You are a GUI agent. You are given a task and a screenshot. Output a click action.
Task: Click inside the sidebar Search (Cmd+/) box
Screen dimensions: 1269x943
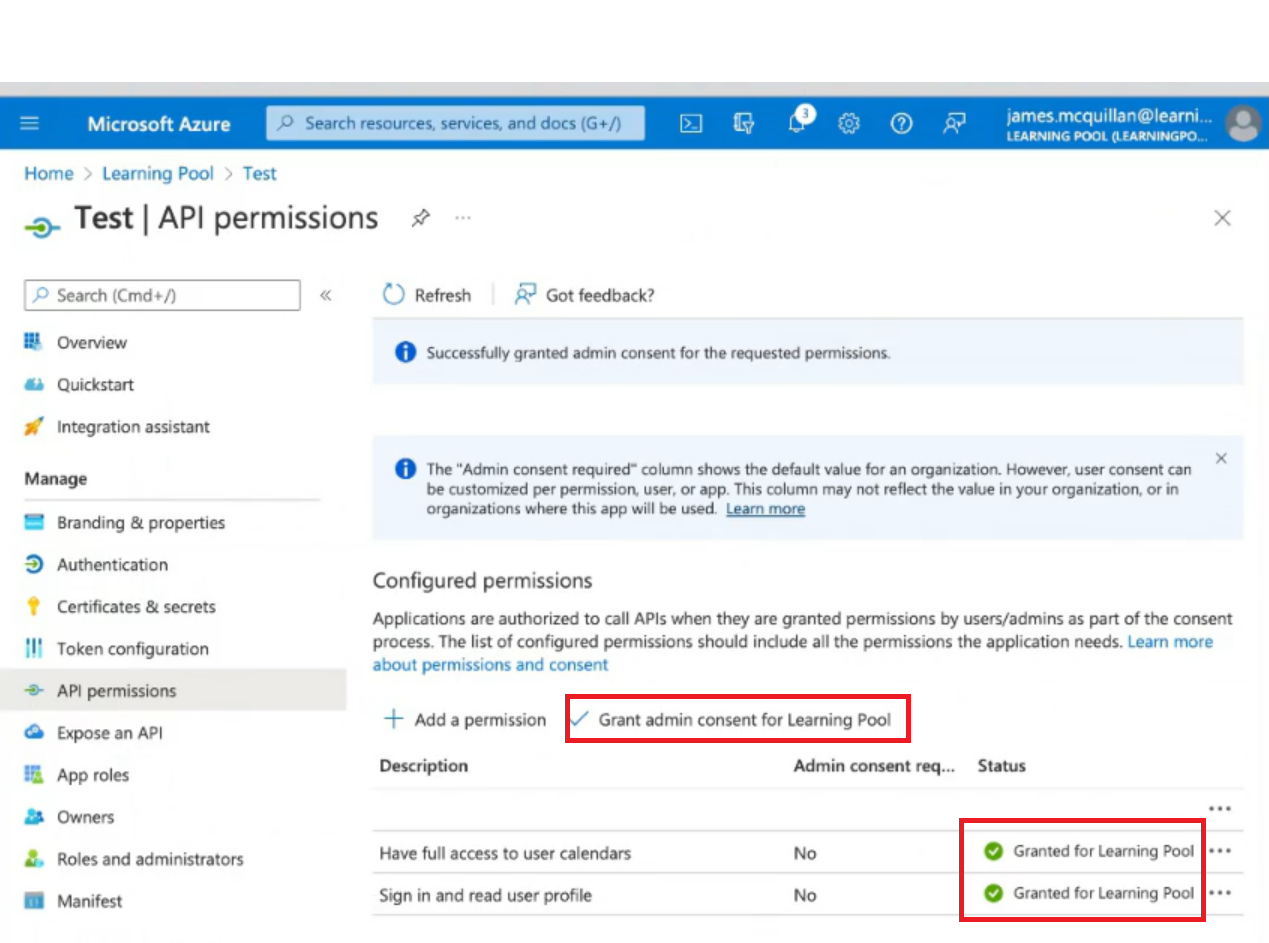(162, 295)
